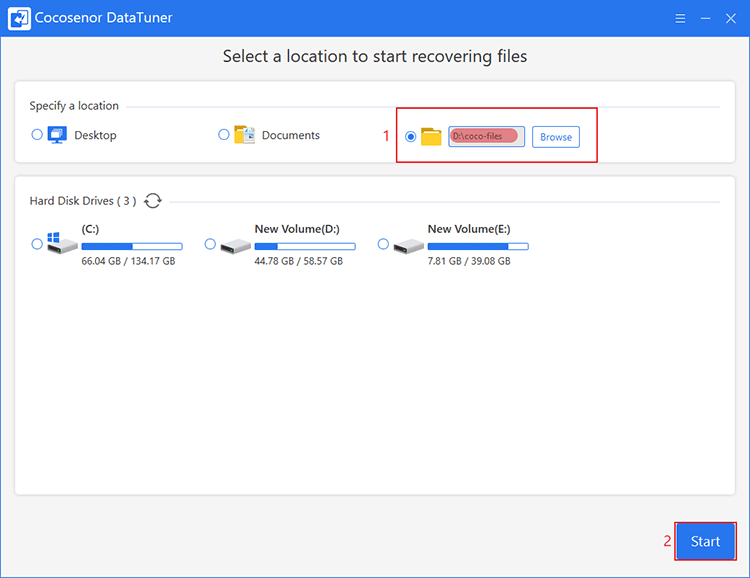Screen dimensions: 750x578
Task: Click the New Volume(D:) drive icon
Action: (x=235, y=246)
